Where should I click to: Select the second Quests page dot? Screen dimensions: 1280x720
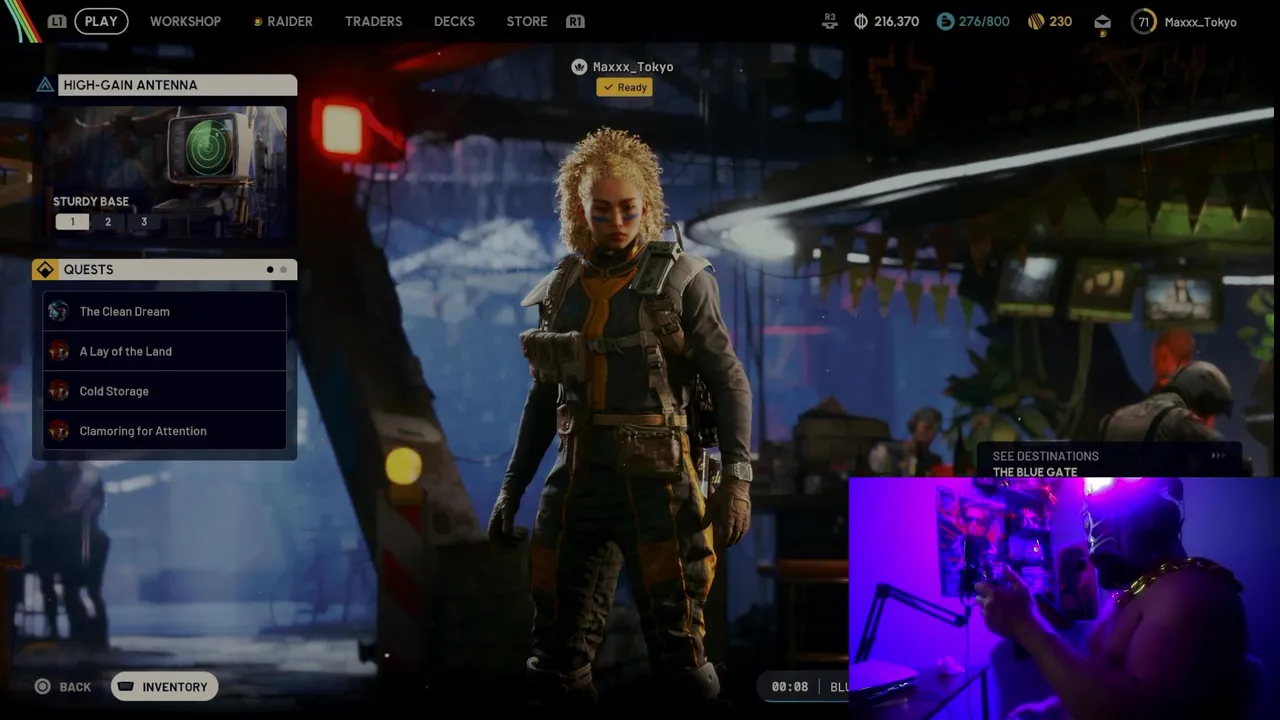[284, 270]
